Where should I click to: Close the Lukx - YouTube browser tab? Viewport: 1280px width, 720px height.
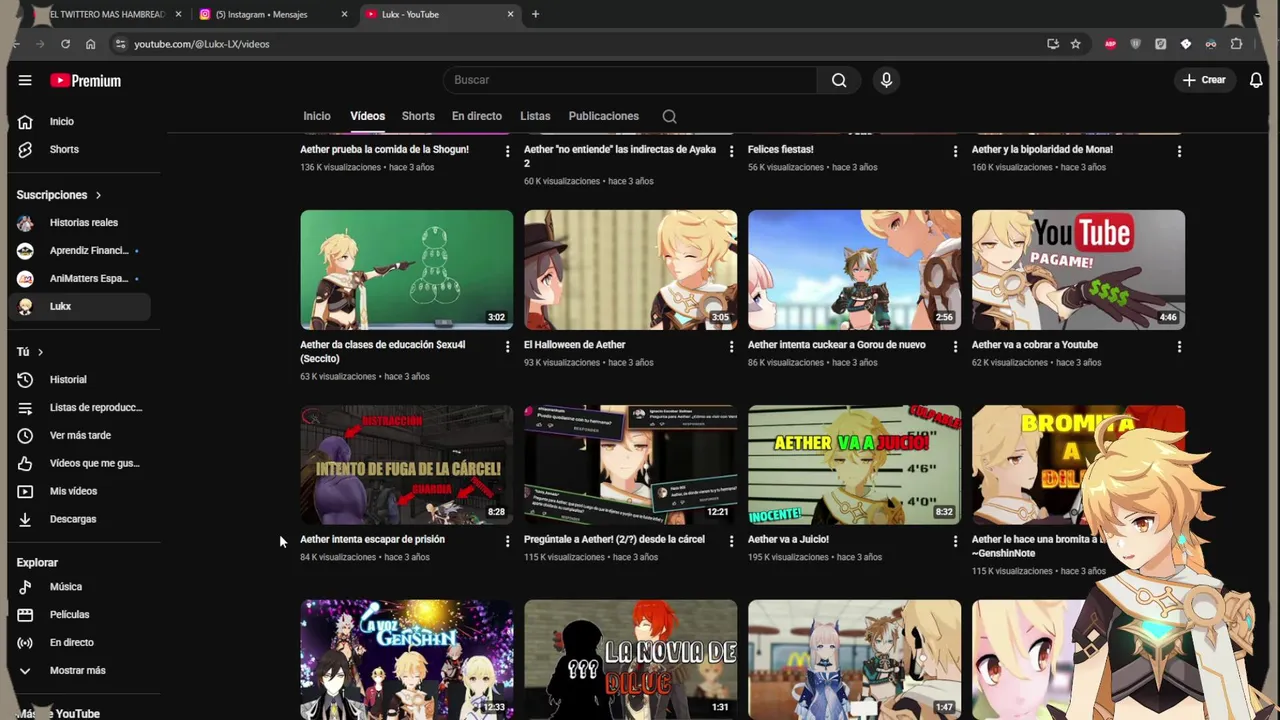(510, 14)
